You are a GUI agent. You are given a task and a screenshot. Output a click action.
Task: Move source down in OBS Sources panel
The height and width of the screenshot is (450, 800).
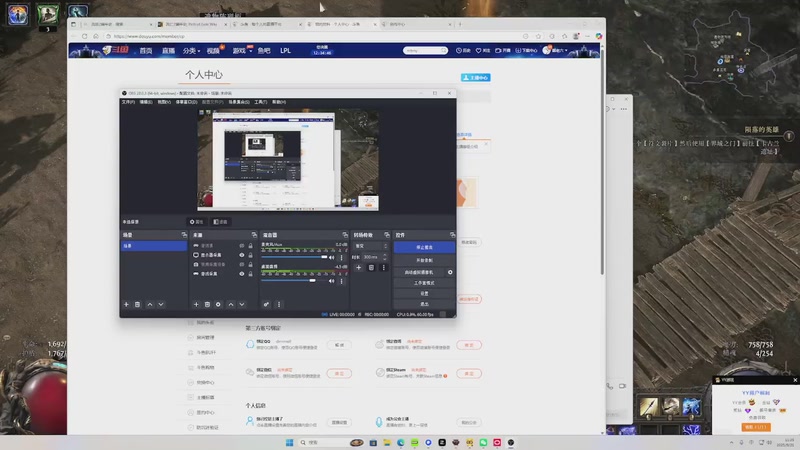click(x=242, y=305)
